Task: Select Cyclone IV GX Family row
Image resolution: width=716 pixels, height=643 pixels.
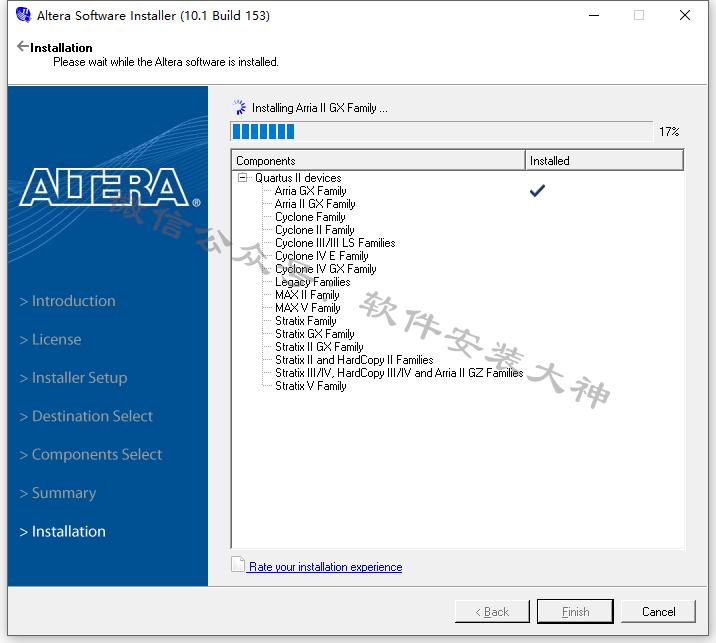Action: (326, 269)
